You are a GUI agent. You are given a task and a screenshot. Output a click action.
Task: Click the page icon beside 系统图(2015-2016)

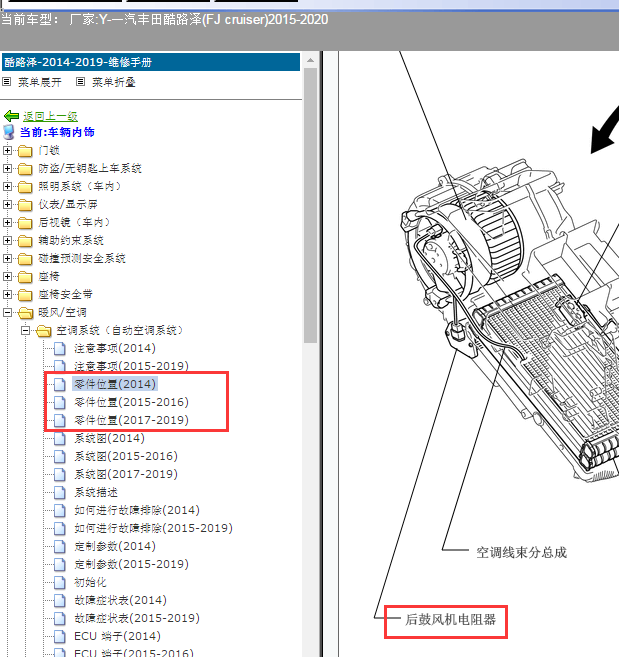(60, 456)
